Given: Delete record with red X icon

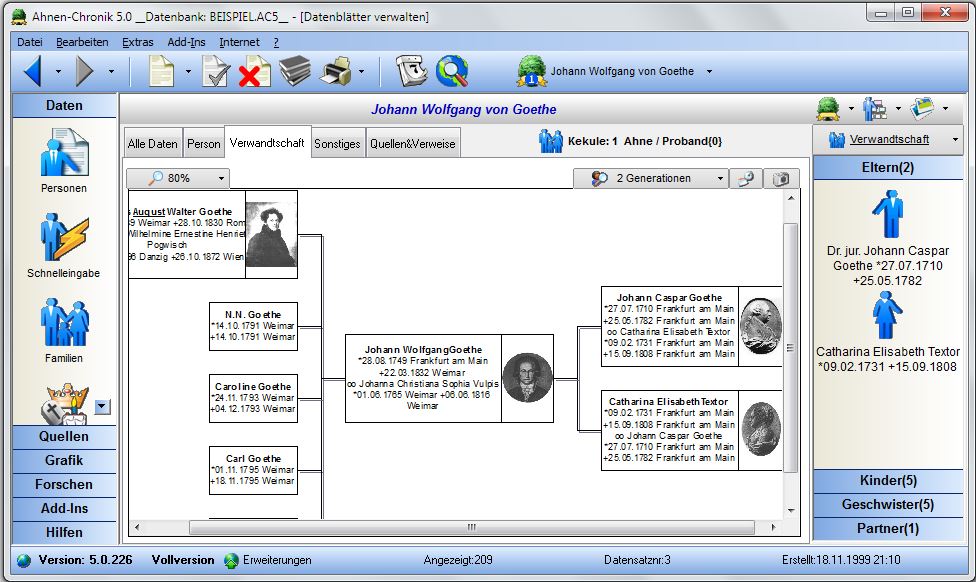Looking at the screenshot, I should [254, 71].
